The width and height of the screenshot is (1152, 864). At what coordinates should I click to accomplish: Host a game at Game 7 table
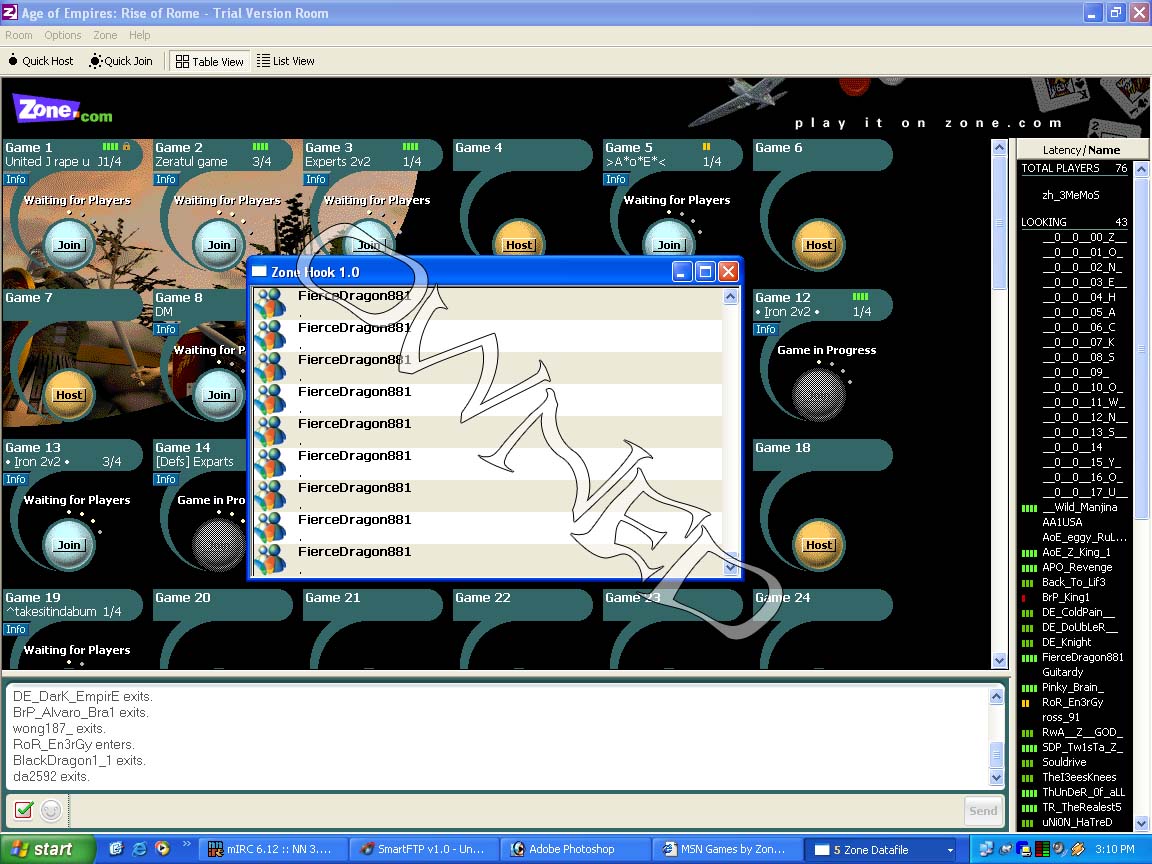(x=69, y=395)
